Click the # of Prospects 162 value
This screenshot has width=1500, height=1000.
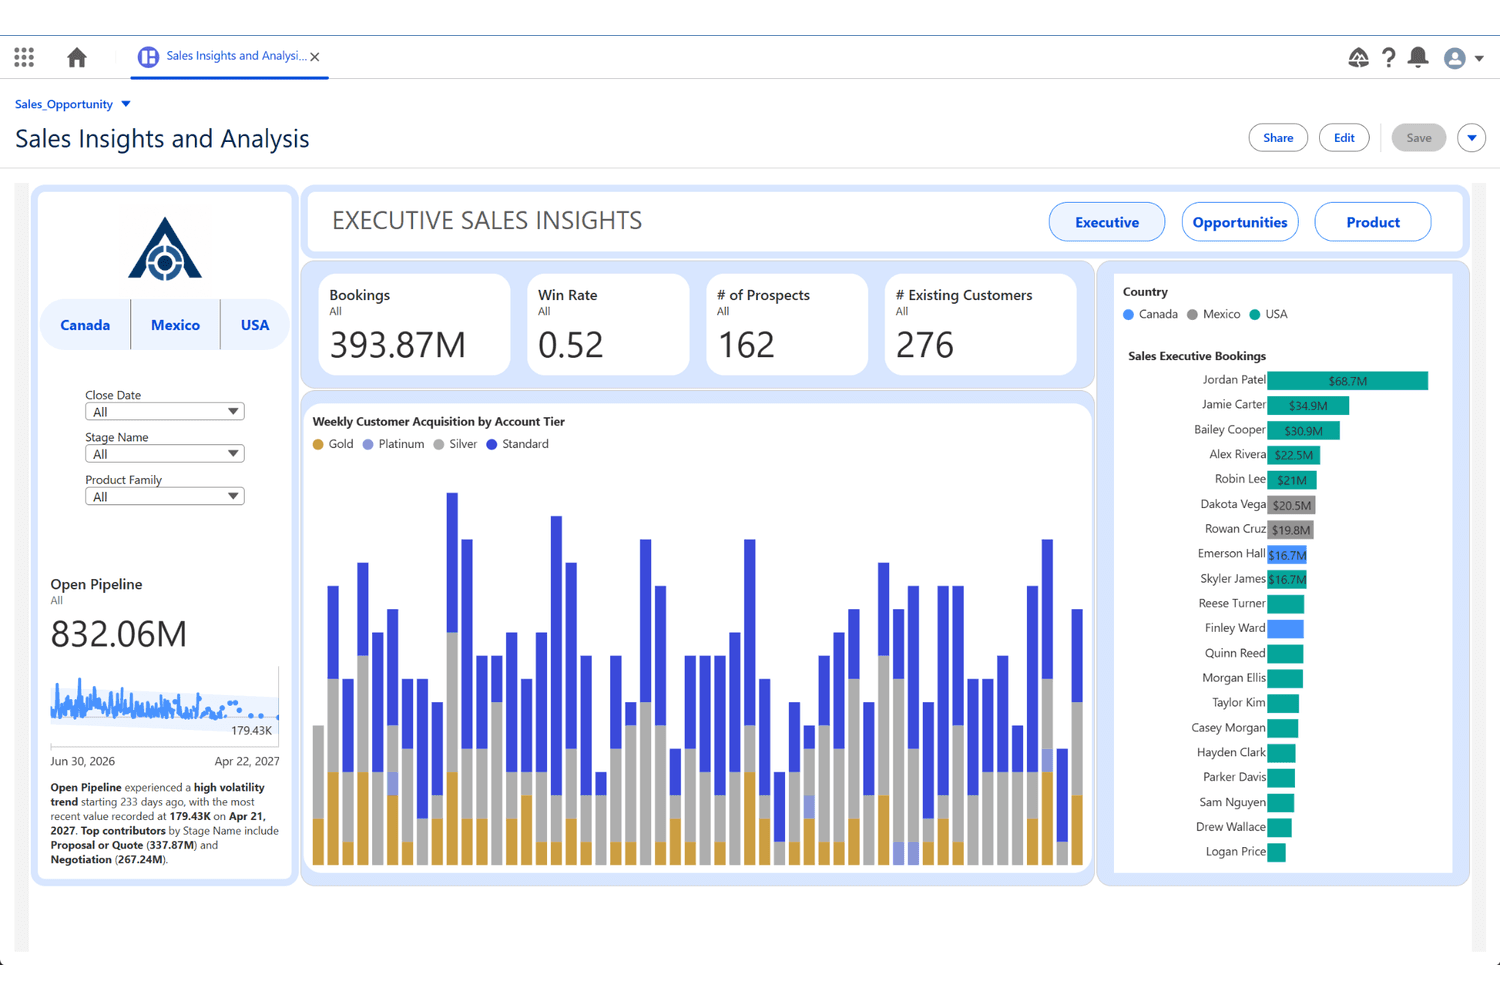pos(746,345)
